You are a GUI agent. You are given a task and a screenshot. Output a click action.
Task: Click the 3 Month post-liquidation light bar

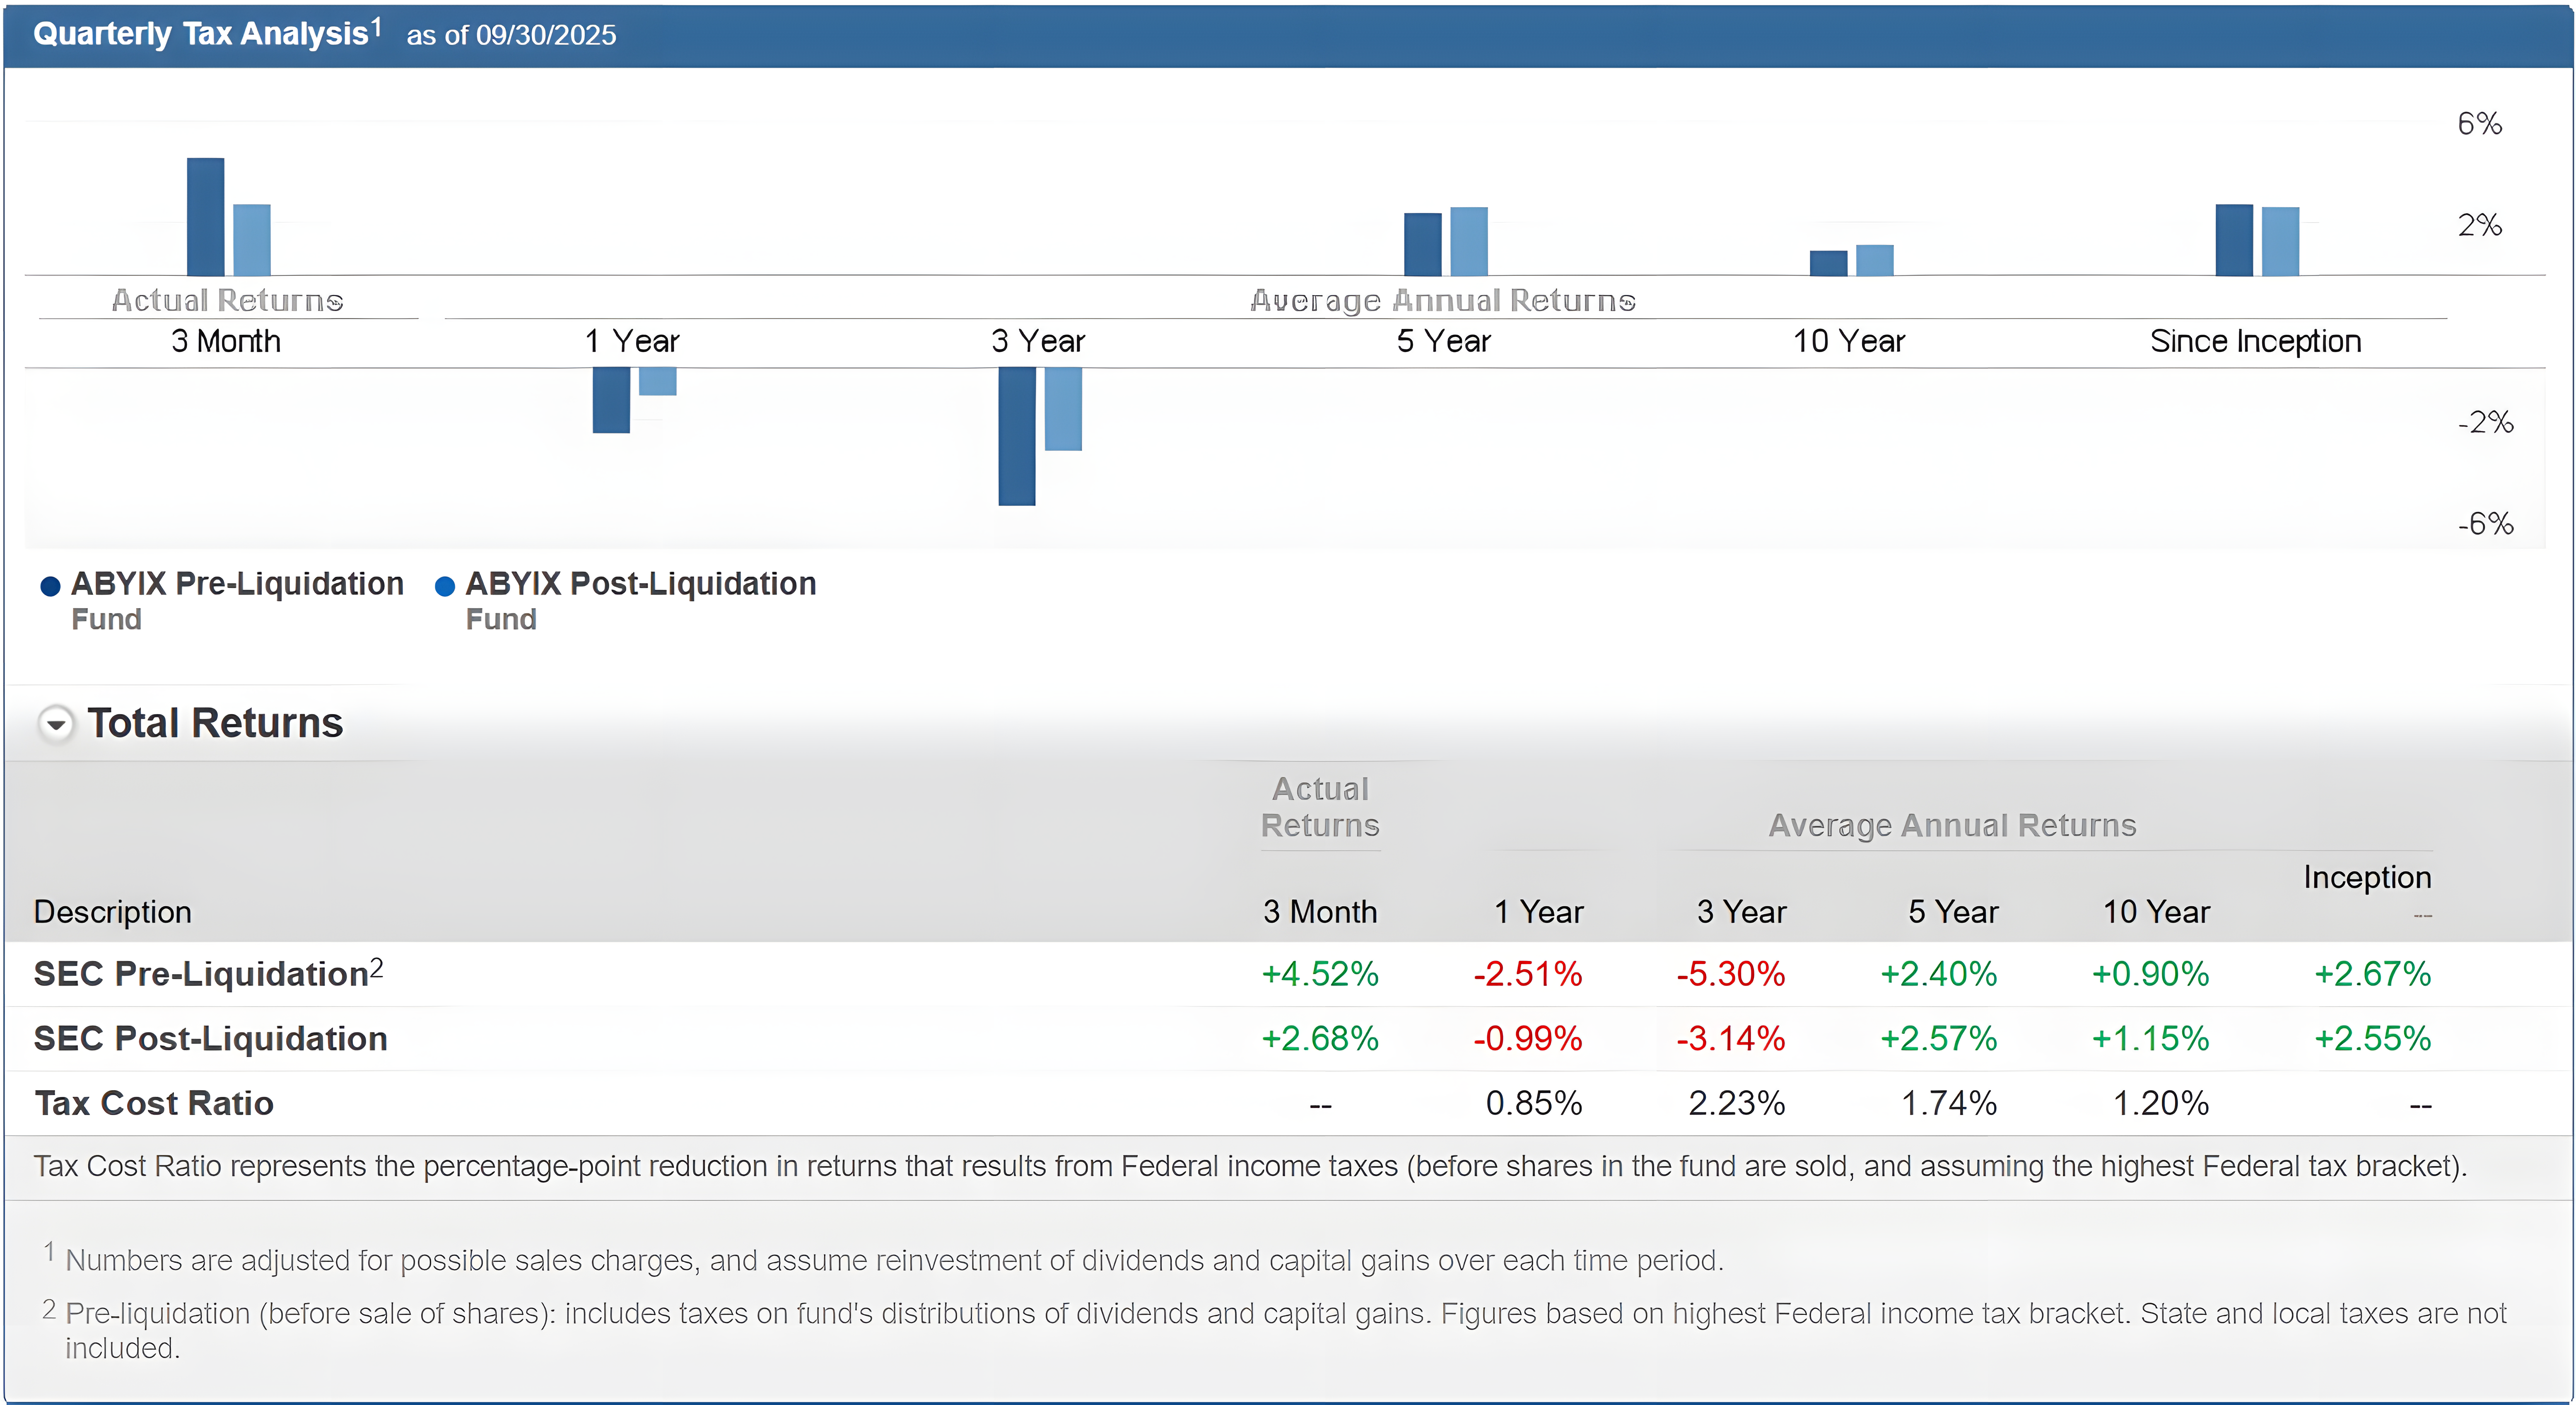tap(252, 240)
